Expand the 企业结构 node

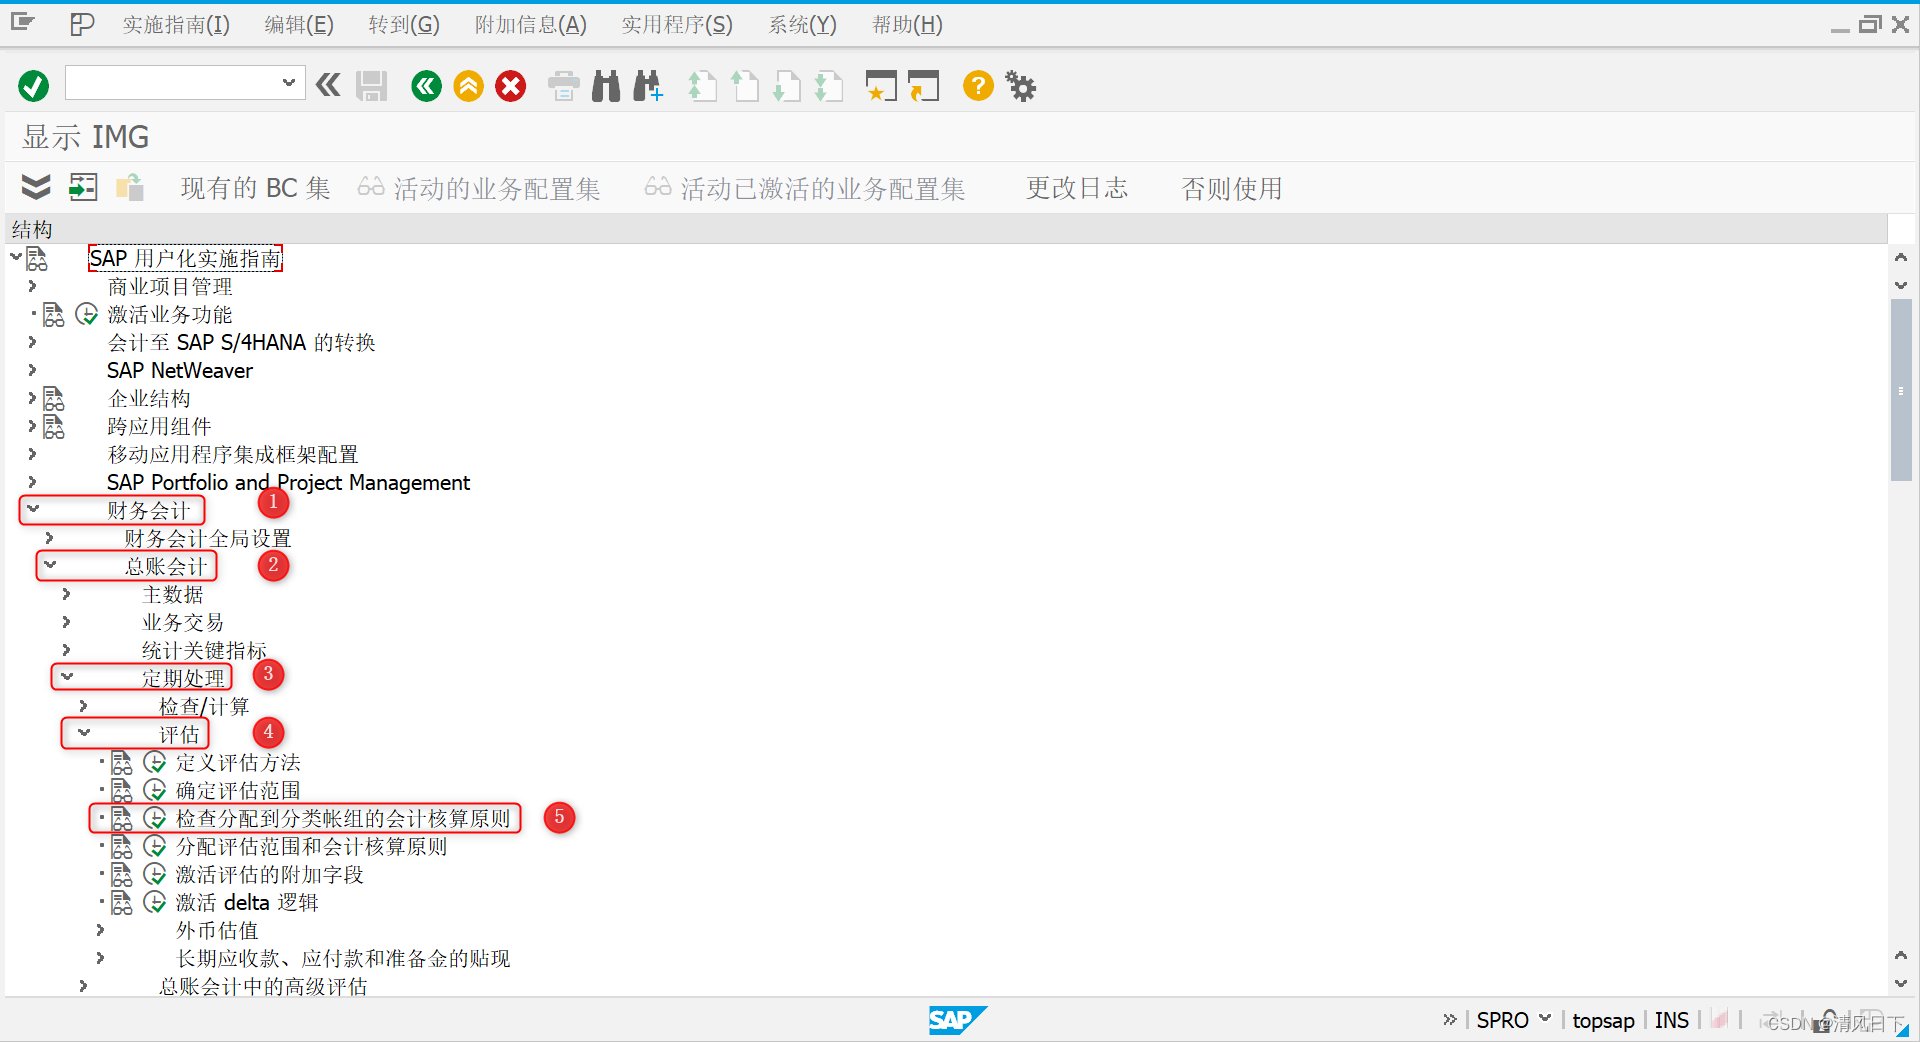point(32,398)
